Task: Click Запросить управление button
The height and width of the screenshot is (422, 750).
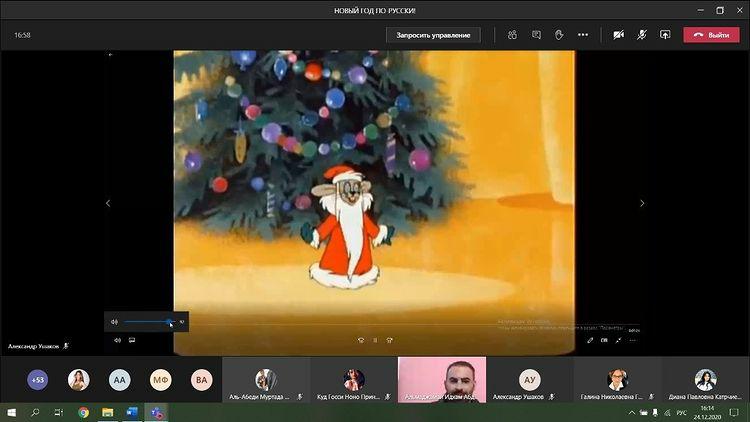Action: pos(433,35)
